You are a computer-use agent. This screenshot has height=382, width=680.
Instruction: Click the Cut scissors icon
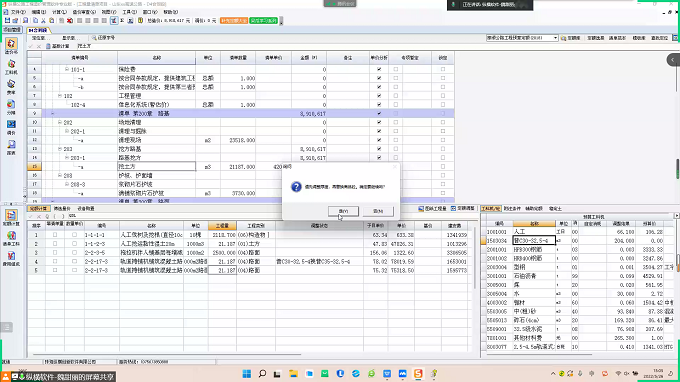pos(43,20)
